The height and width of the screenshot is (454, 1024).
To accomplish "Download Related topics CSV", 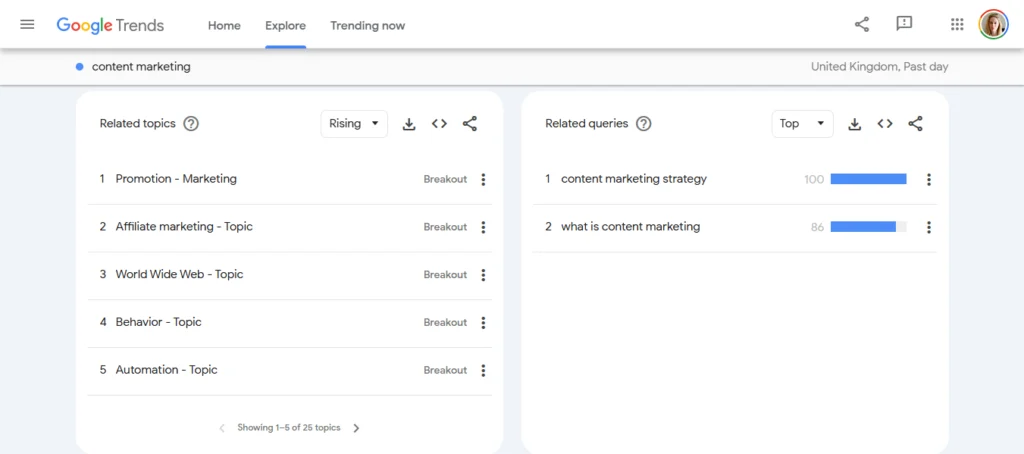I will tap(409, 123).
